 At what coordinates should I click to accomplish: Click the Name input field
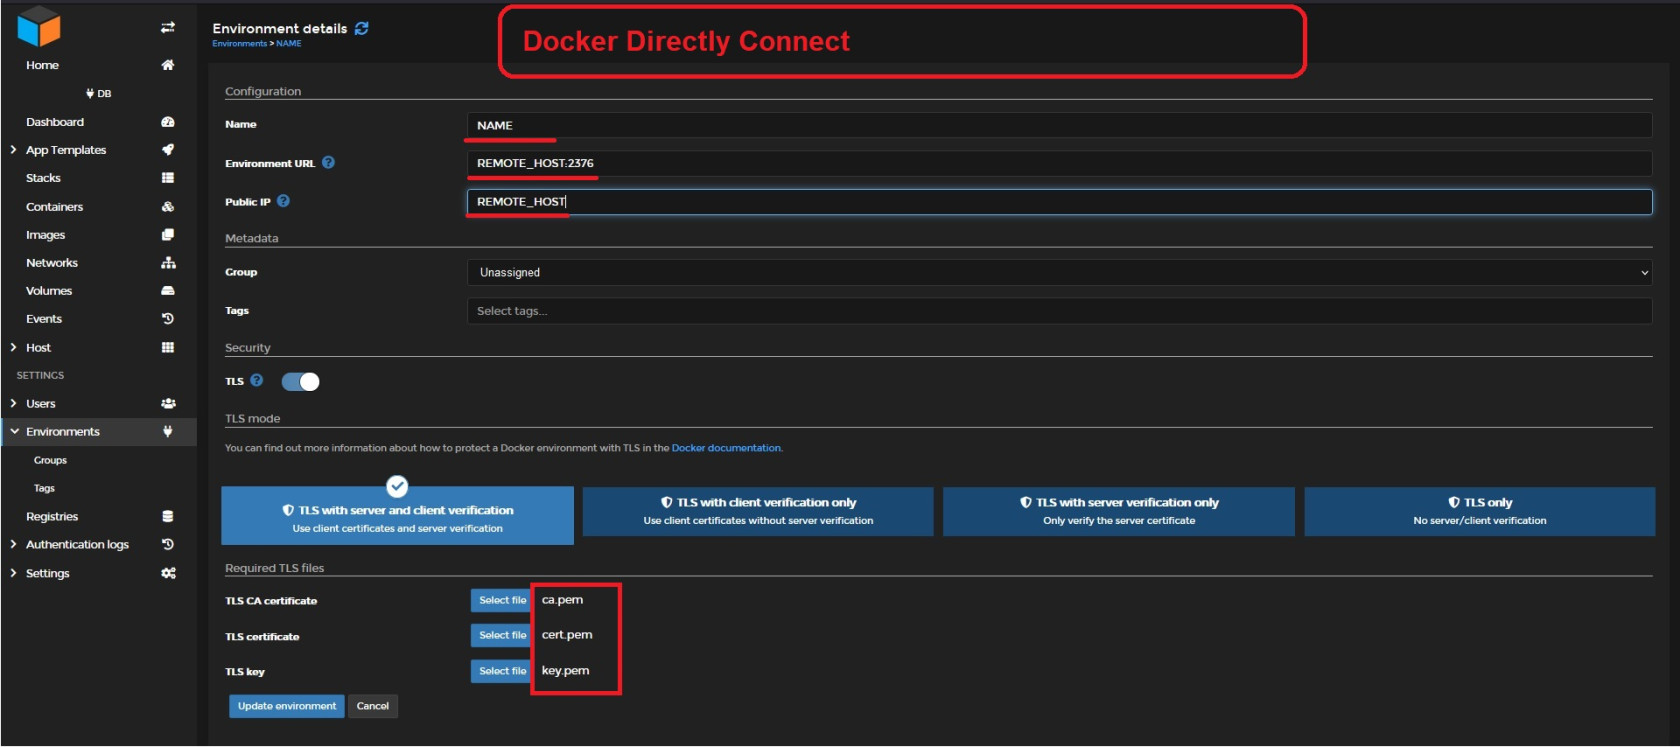click(1060, 125)
